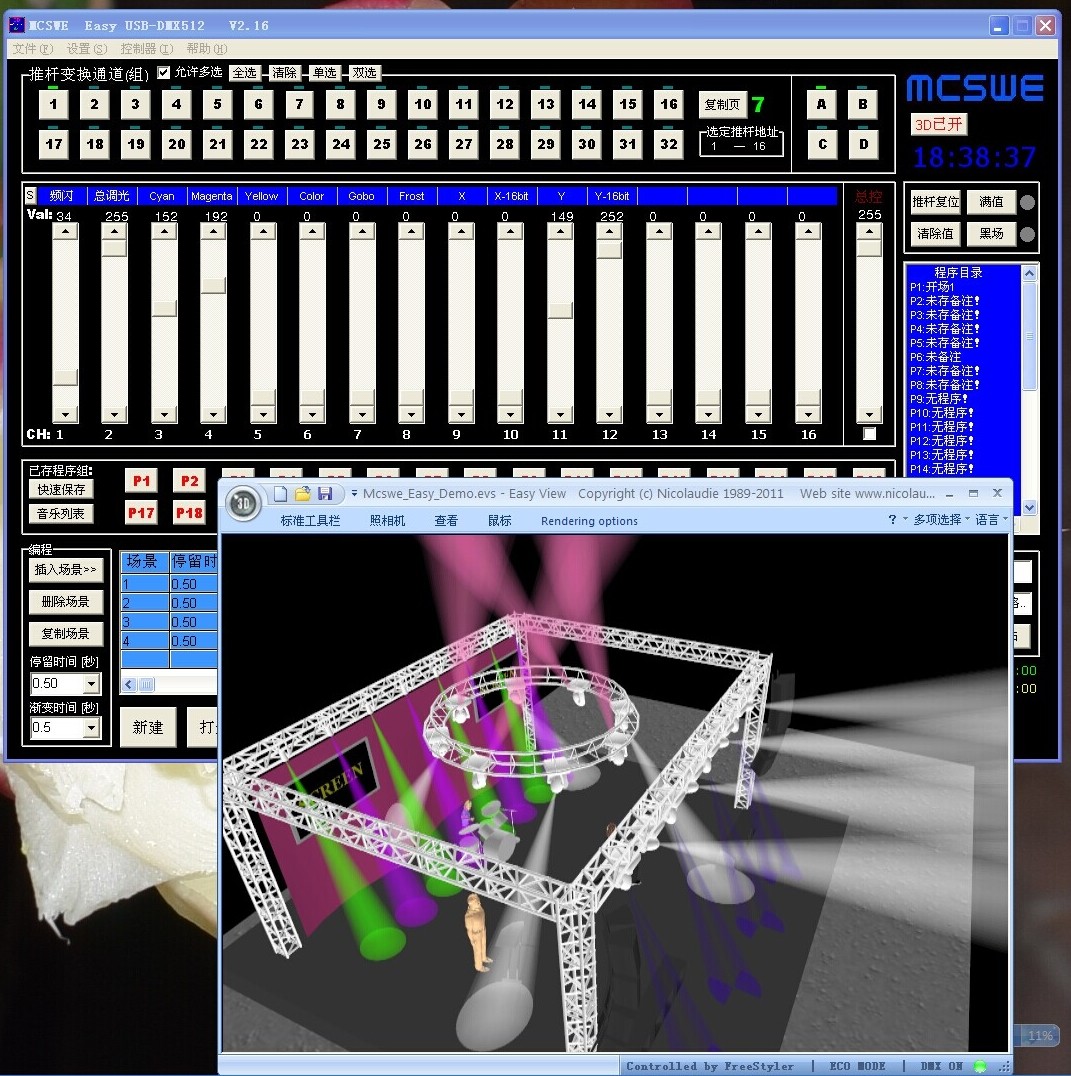Click the open folder icon in Easy View

(x=303, y=493)
